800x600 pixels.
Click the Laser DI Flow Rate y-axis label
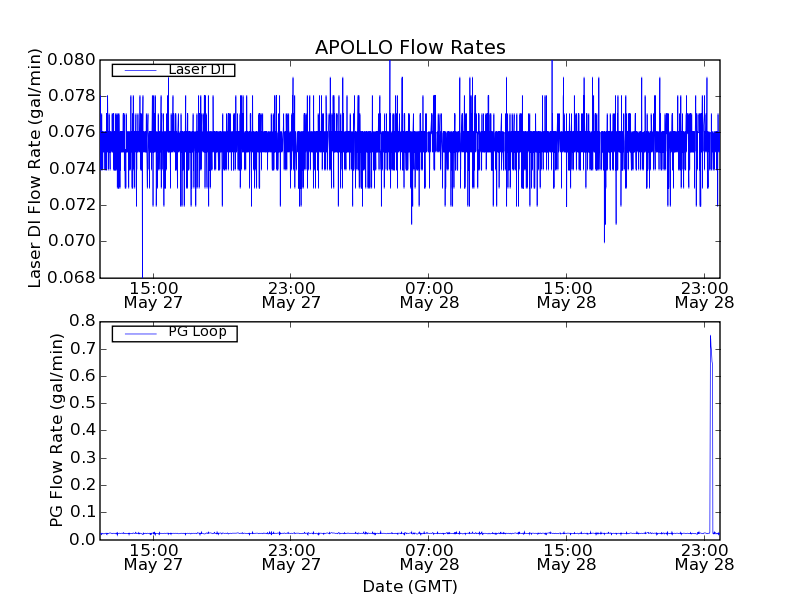pos(35,168)
